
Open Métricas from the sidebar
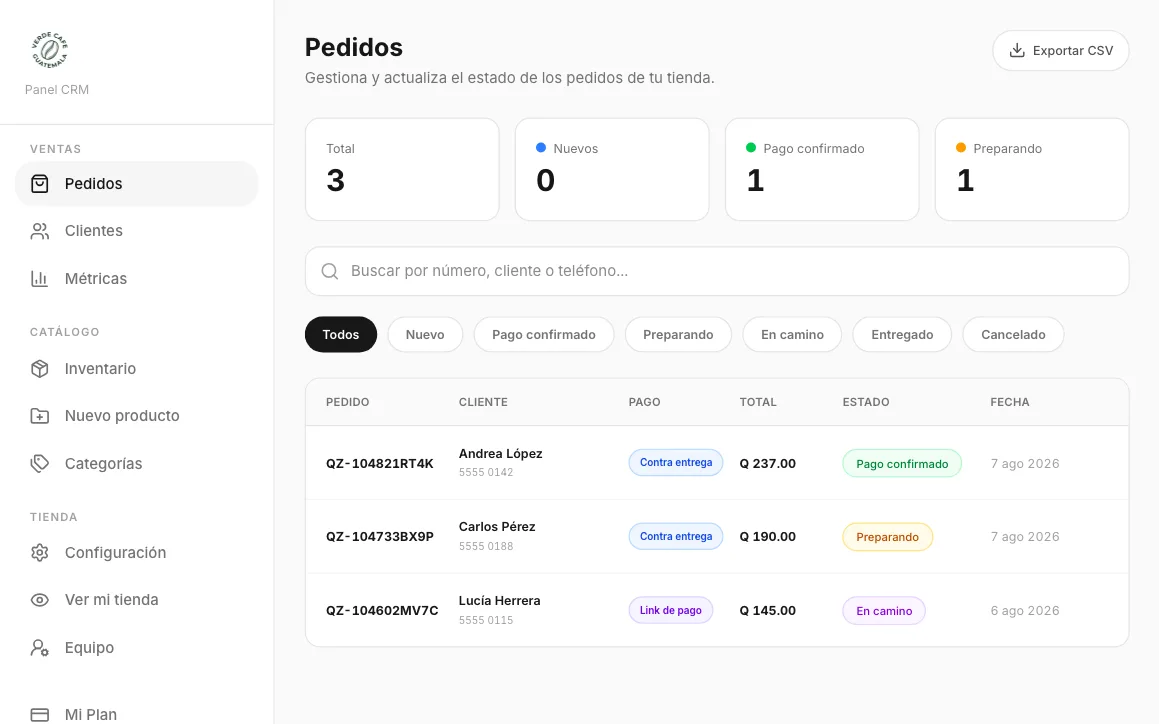pos(137,279)
